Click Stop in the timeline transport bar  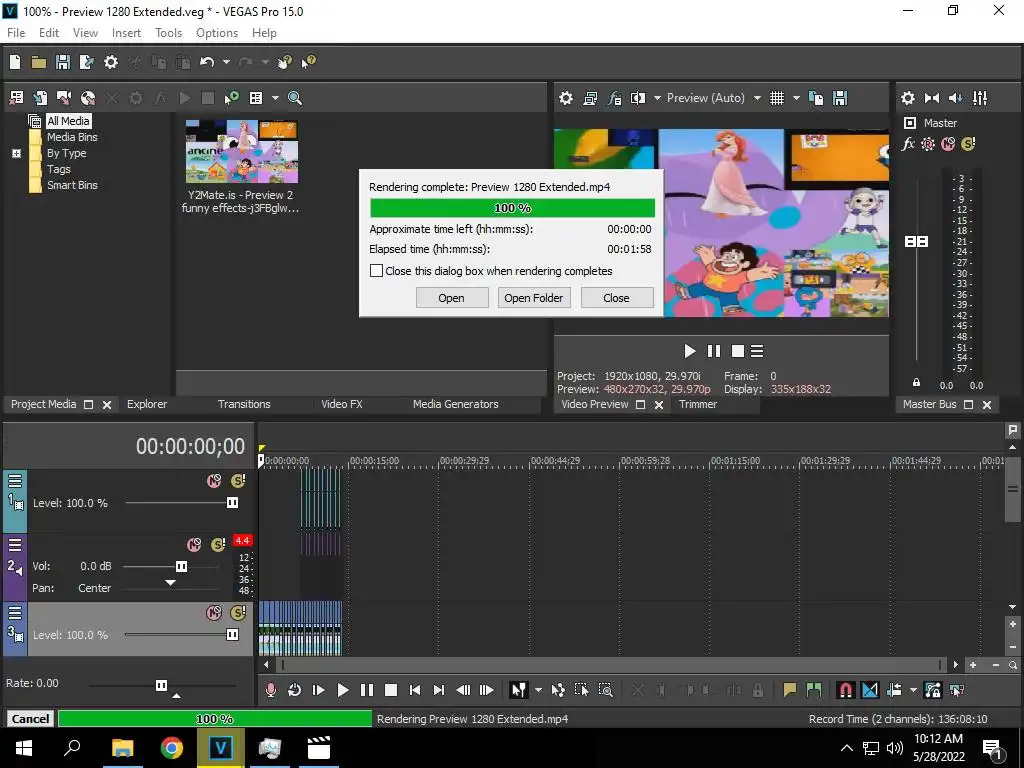pos(391,690)
